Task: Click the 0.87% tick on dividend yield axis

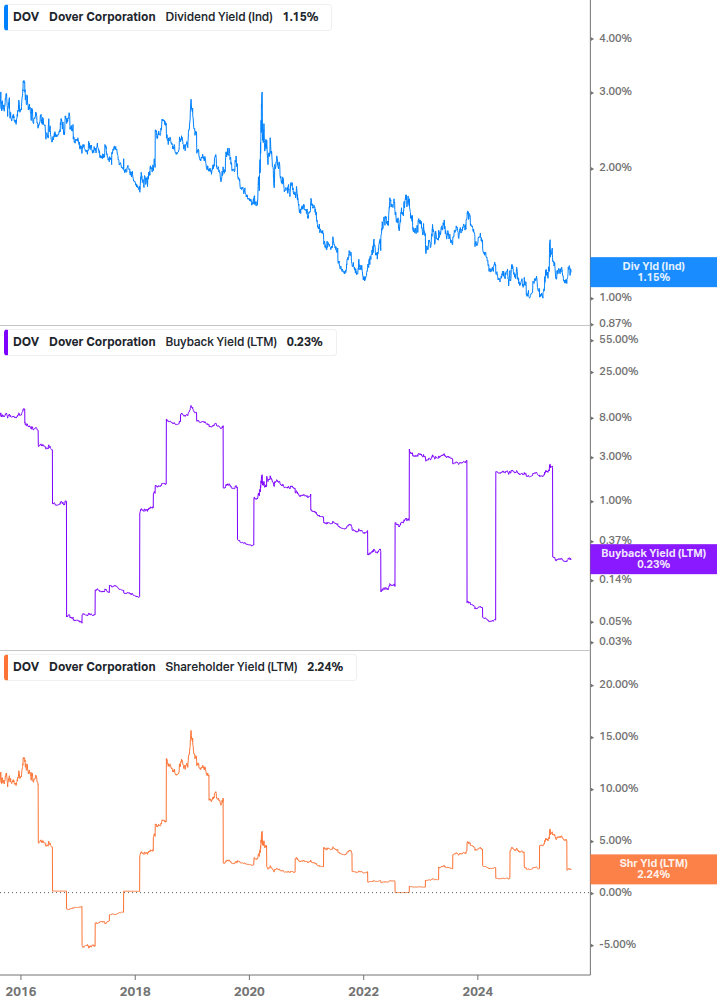Action: click(x=615, y=324)
